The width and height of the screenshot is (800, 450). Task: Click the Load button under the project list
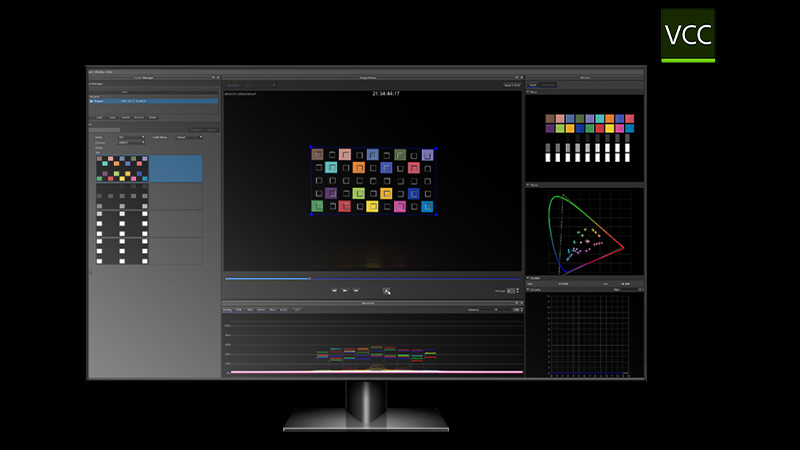(100, 117)
